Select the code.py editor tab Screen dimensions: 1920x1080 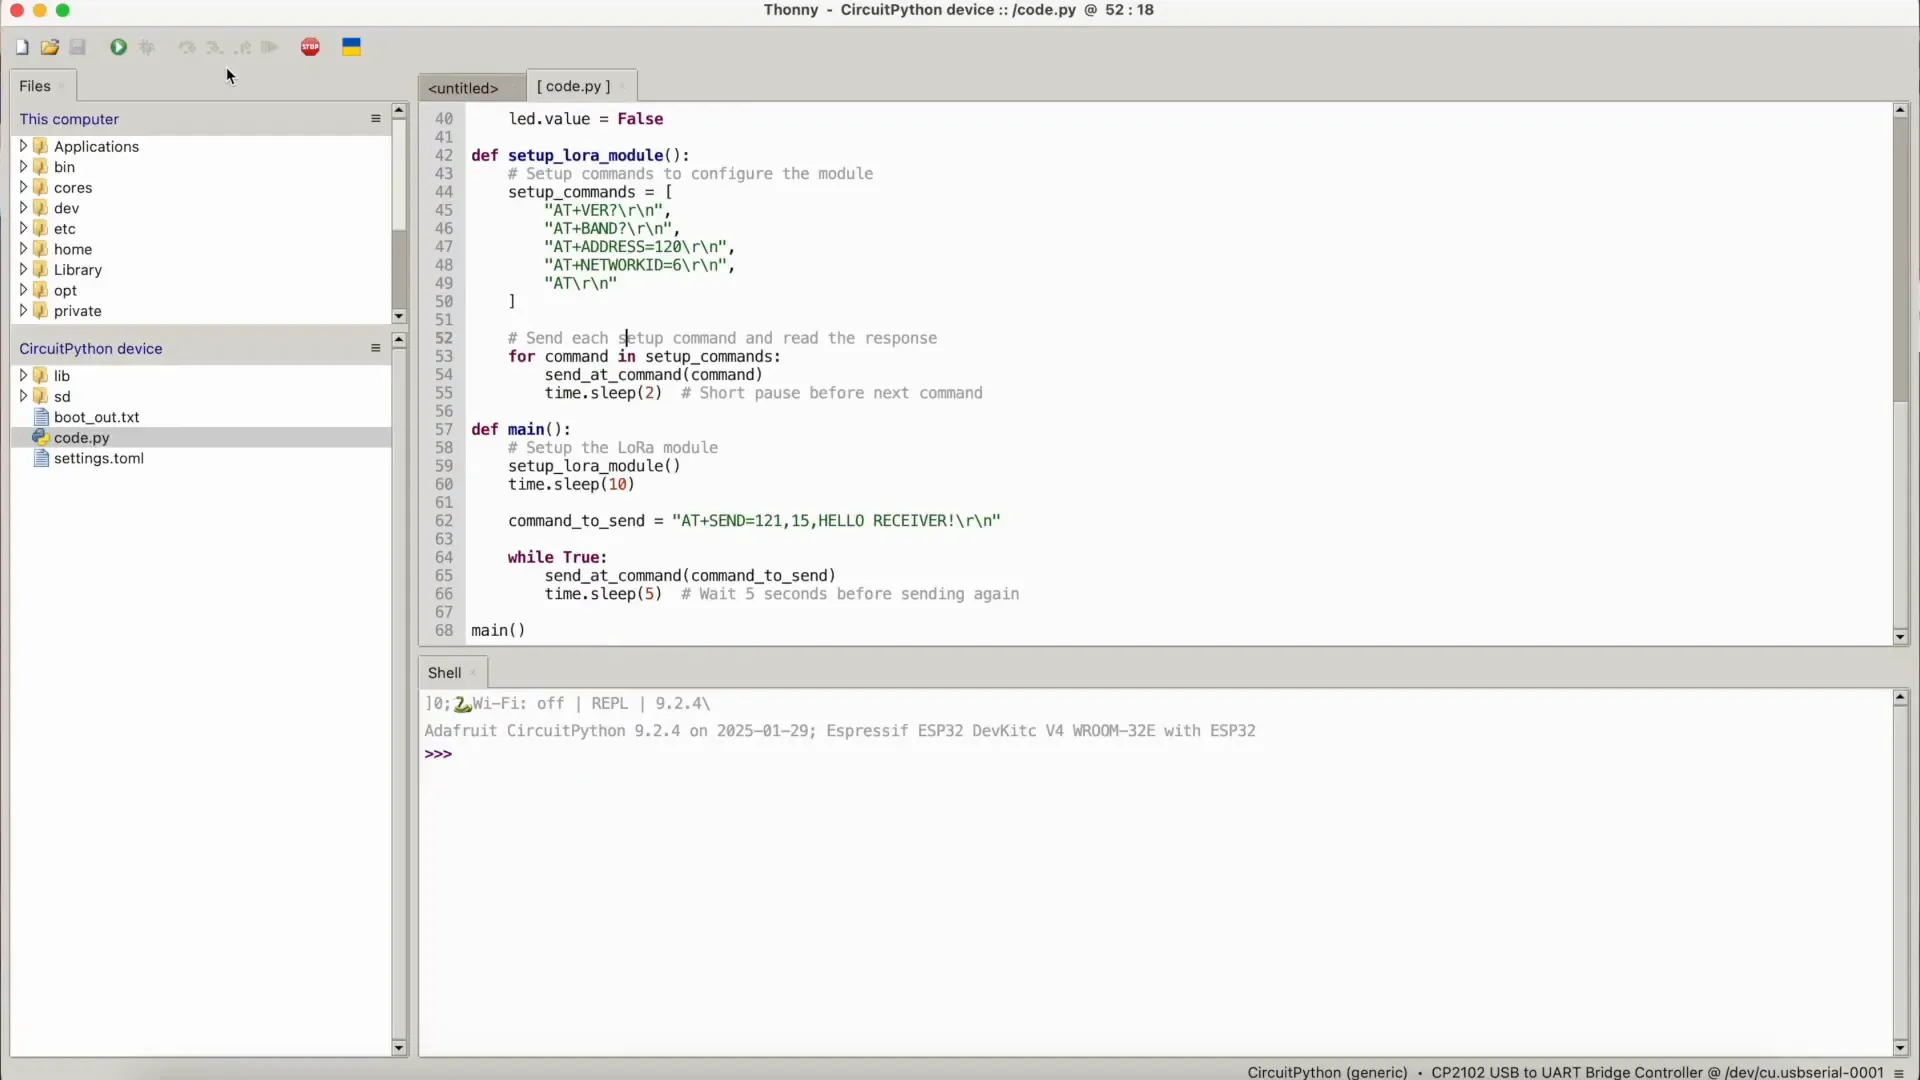573,87
